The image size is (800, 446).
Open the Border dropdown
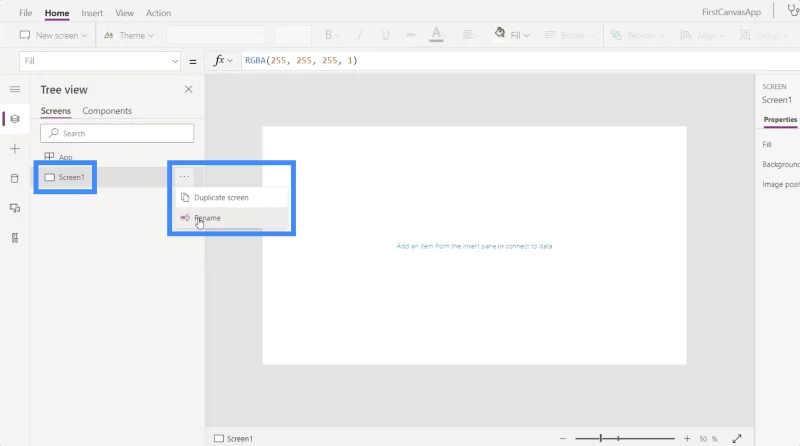pyautogui.click(x=569, y=35)
